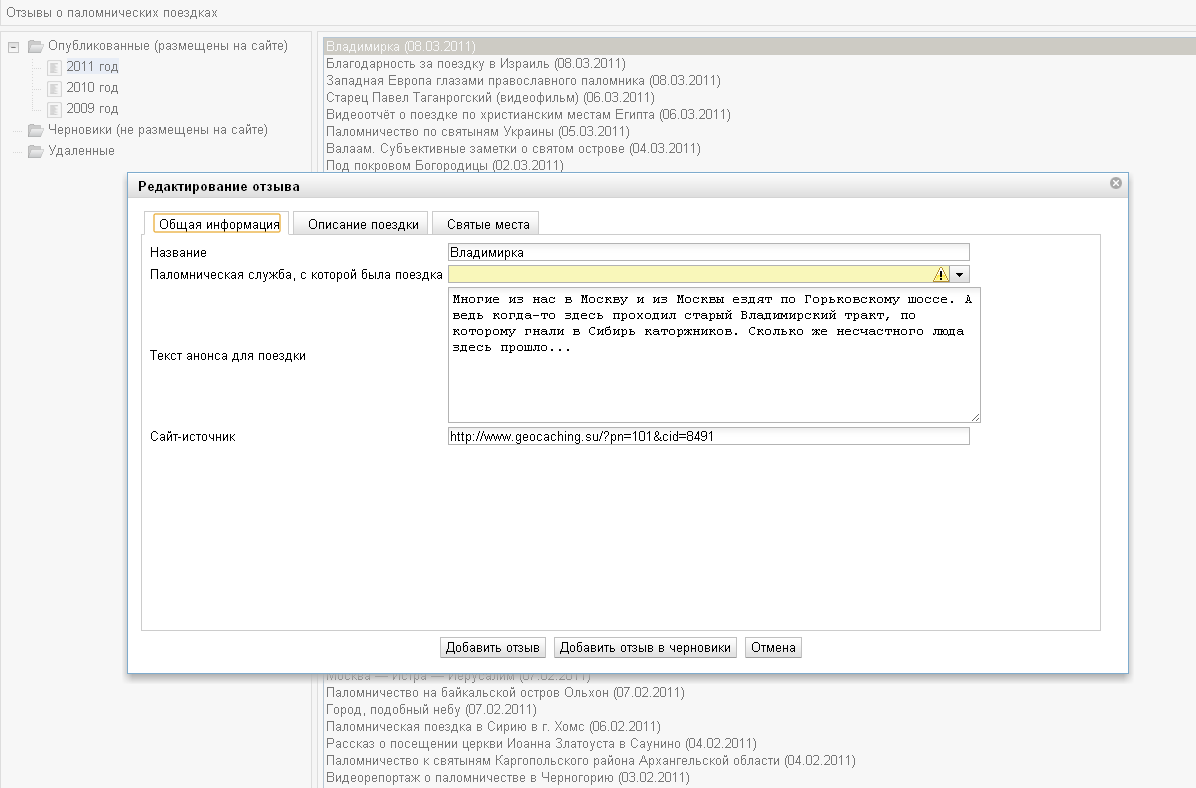
Task: Click the 2011 год document icon
Action: pos(54,67)
